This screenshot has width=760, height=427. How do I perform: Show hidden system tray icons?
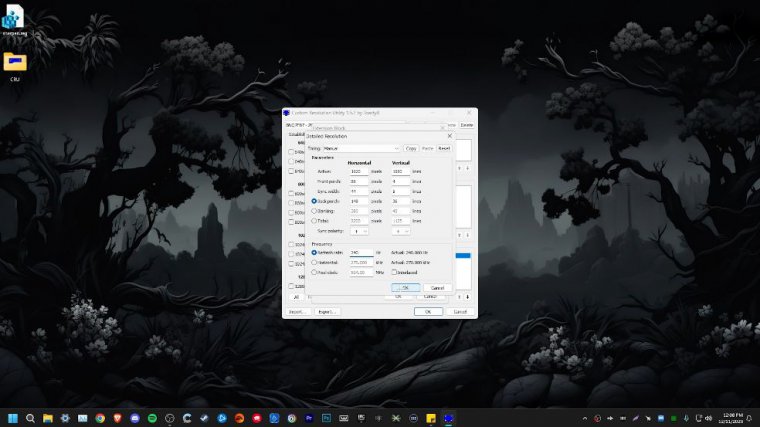[584, 417]
